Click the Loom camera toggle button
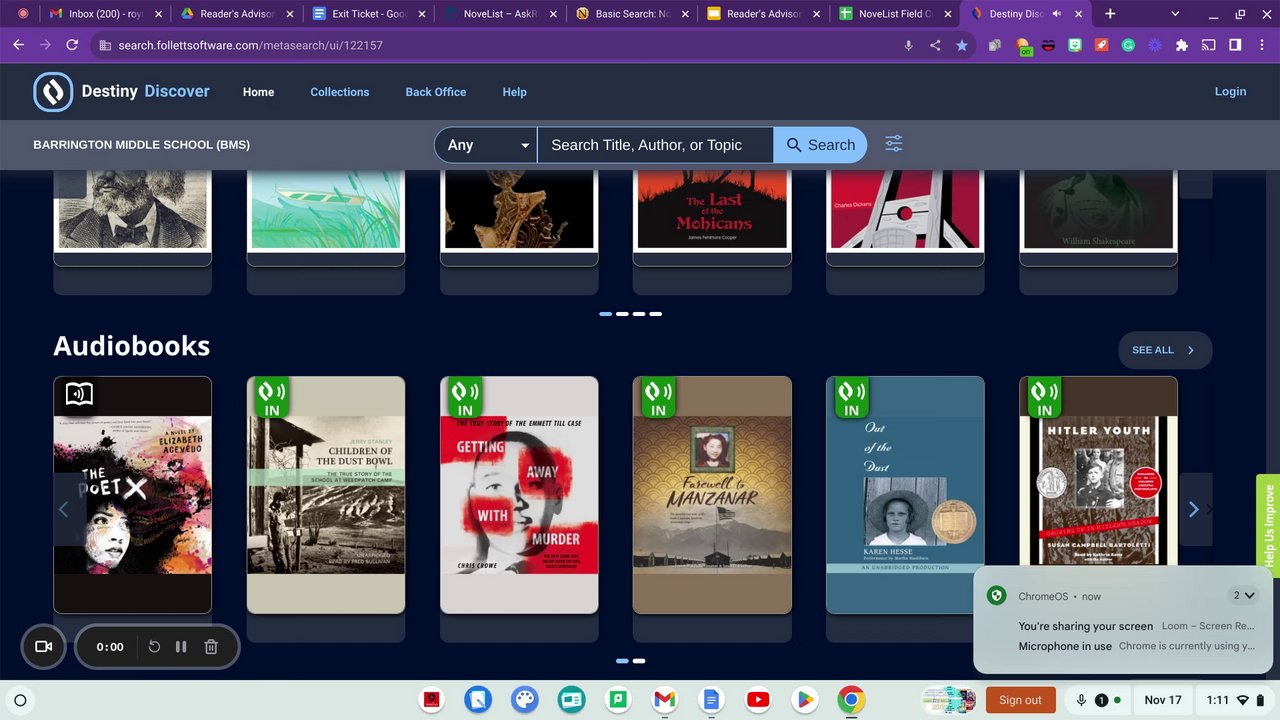1280x720 pixels. point(44,647)
